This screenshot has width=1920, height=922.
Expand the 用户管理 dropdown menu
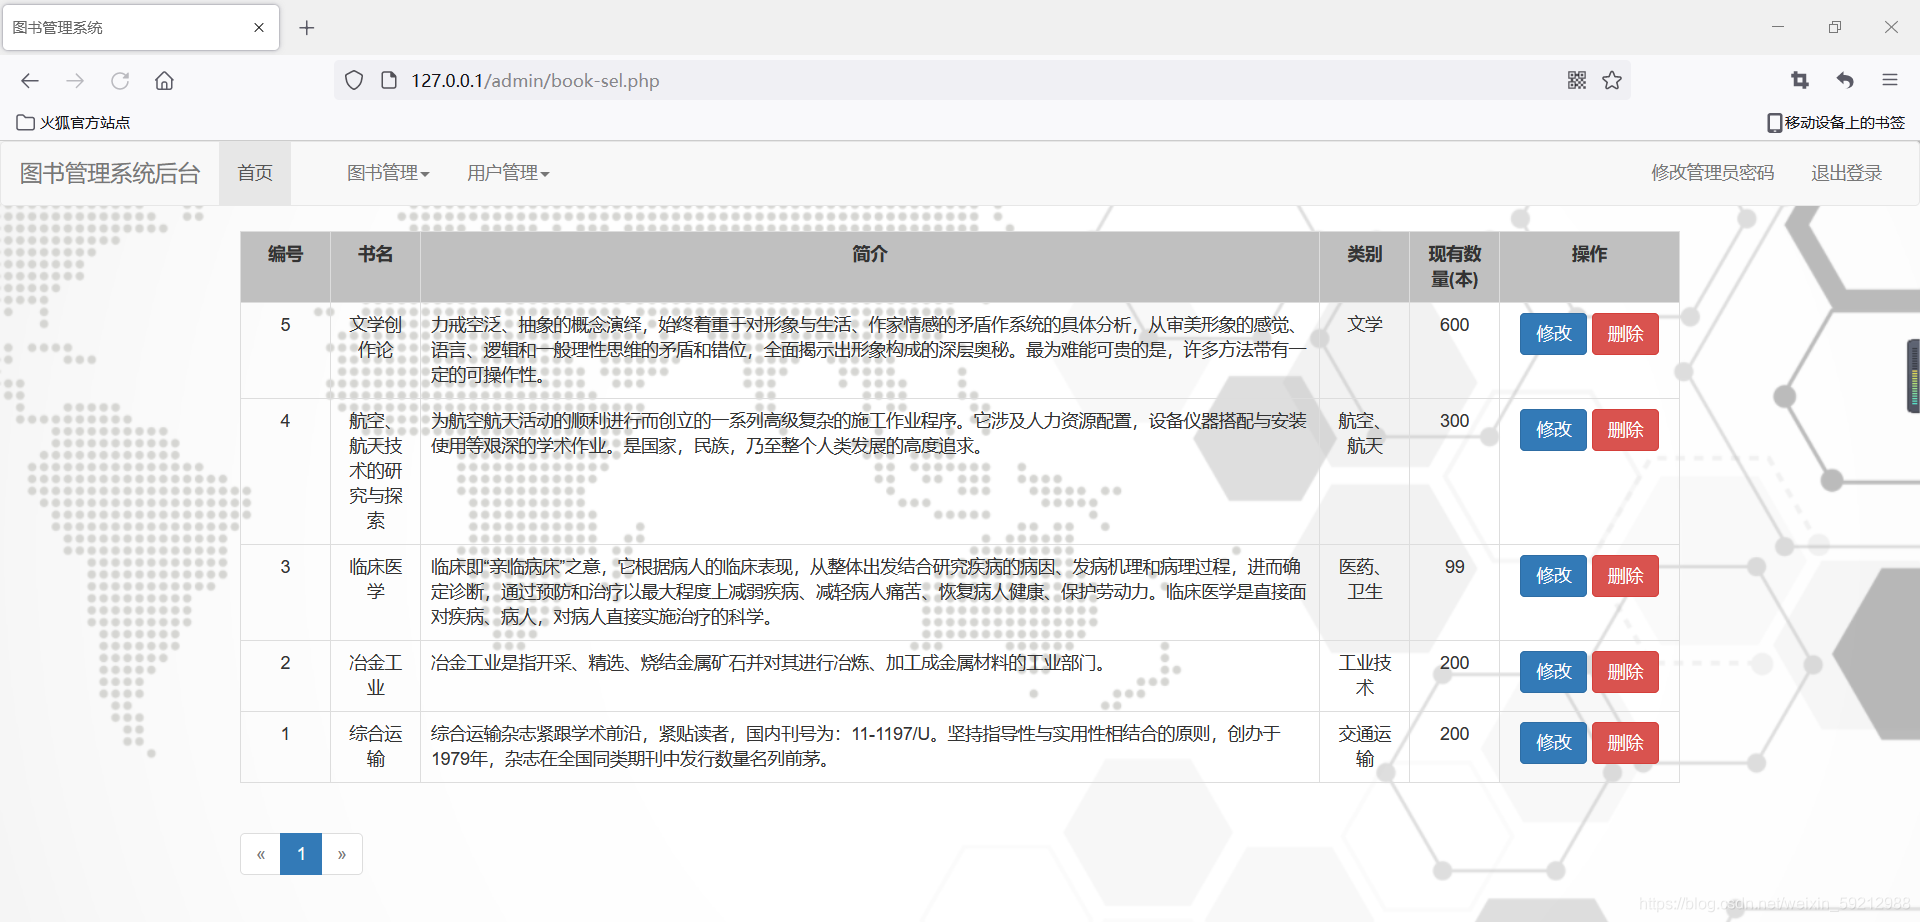[508, 173]
